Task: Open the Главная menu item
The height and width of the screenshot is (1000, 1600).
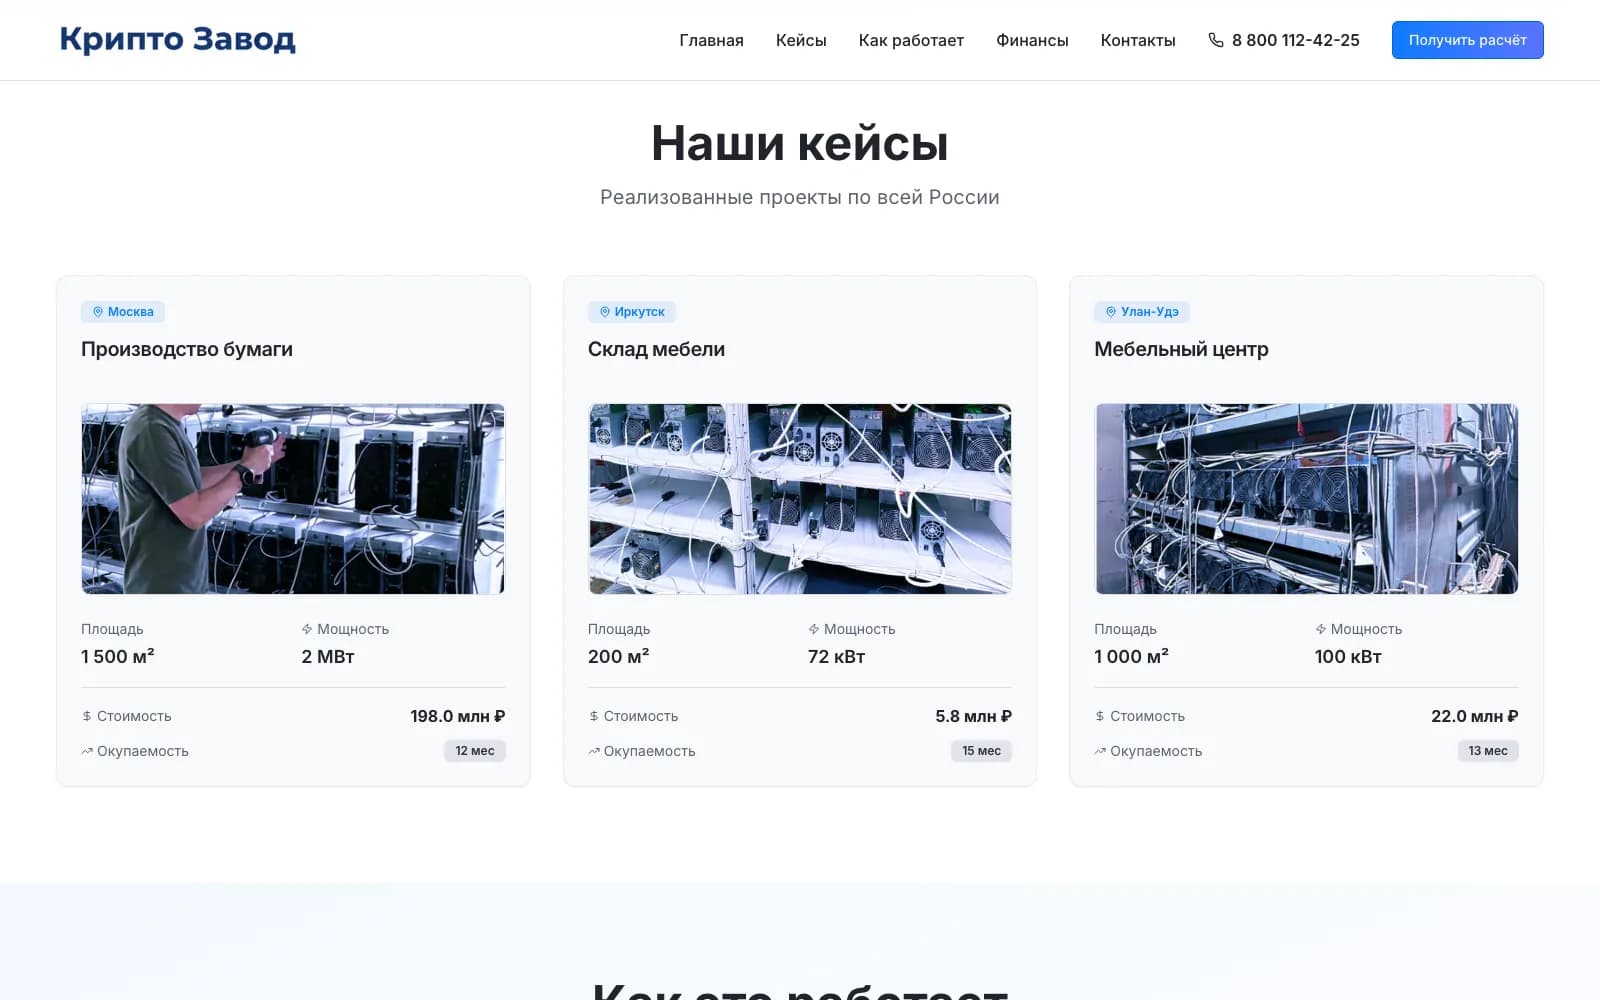Action: (711, 40)
